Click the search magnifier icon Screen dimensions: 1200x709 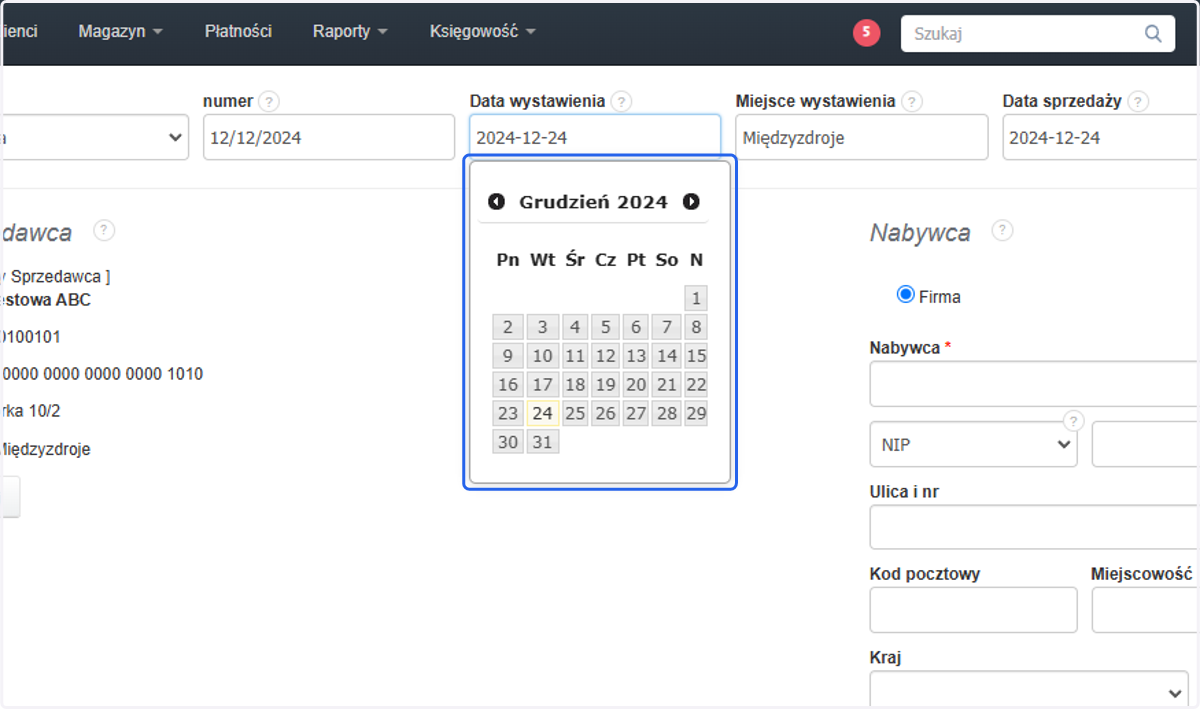(x=1153, y=33)
